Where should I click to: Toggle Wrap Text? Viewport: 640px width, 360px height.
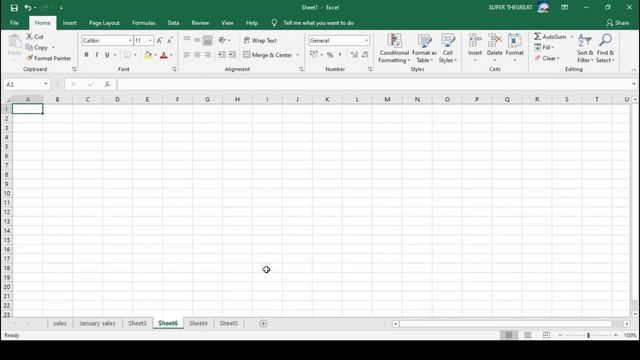(260, 40)
